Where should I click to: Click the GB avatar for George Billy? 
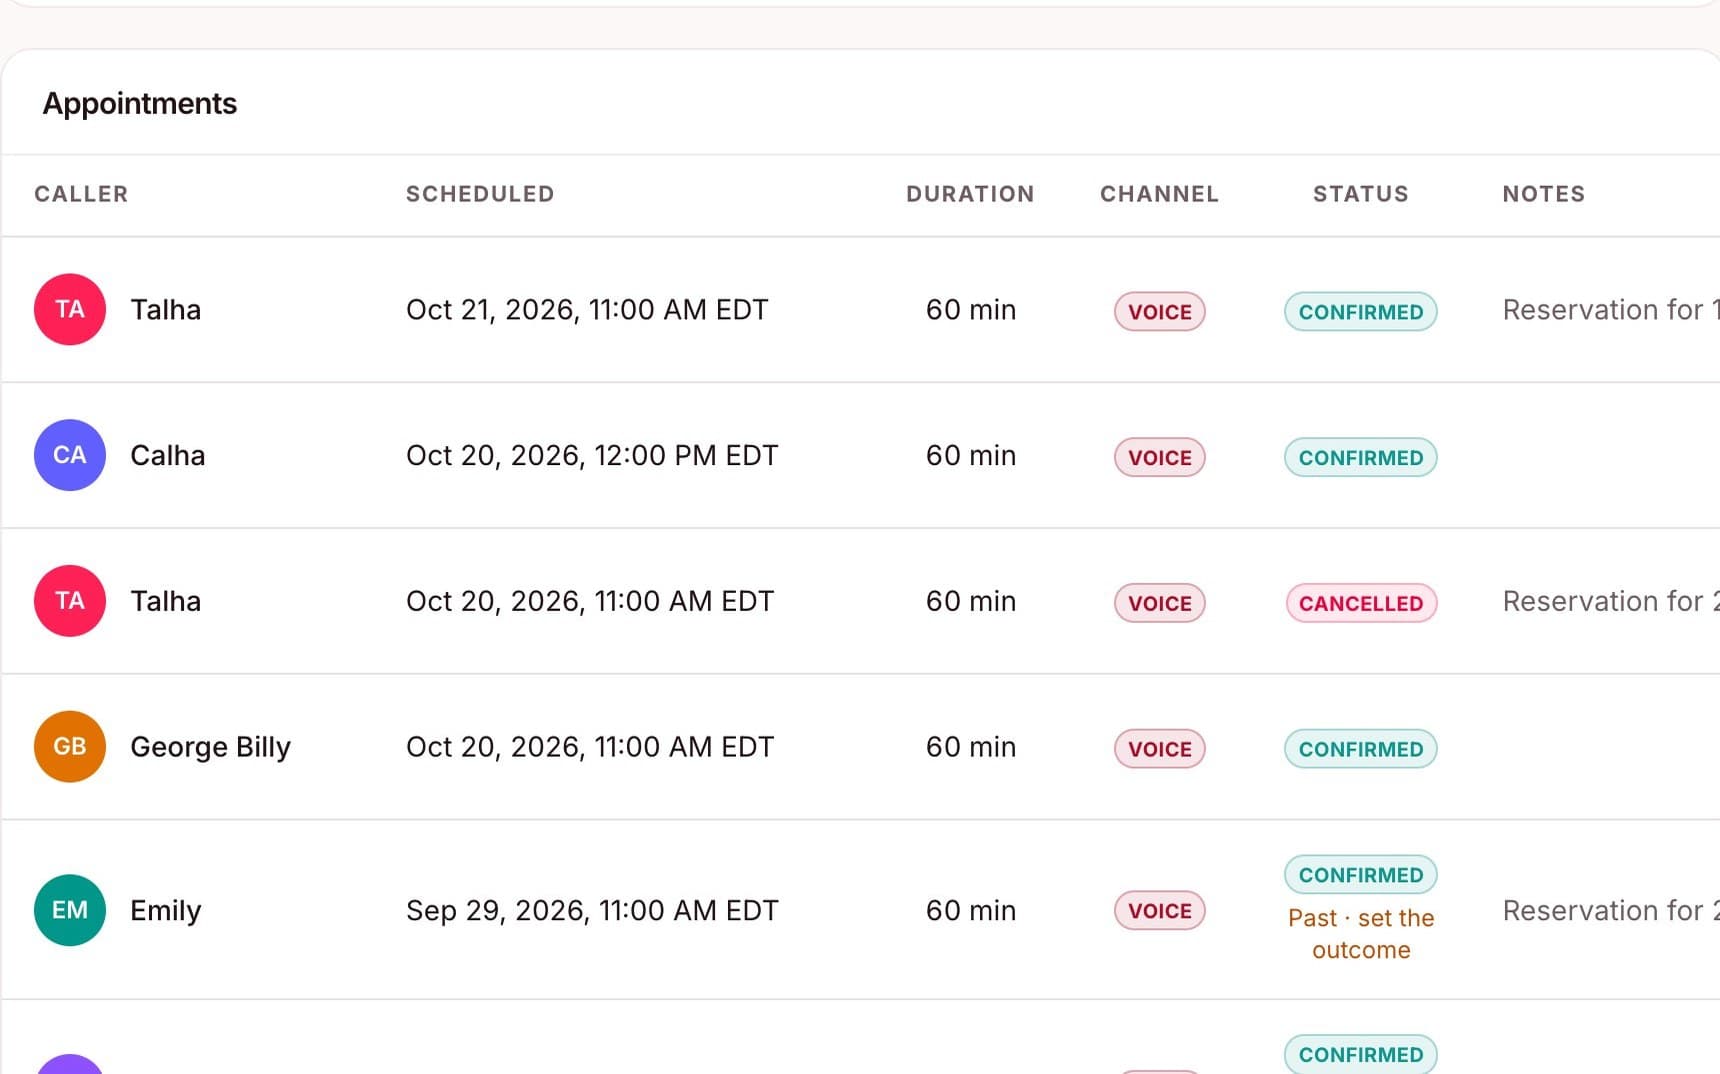(x=70, y=747)
